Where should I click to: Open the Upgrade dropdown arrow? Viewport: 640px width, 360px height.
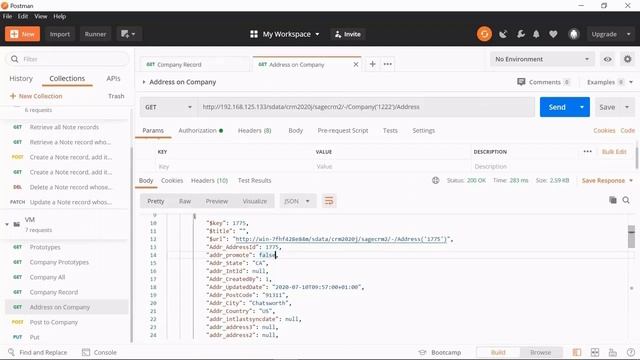click(x=628, y=34)
